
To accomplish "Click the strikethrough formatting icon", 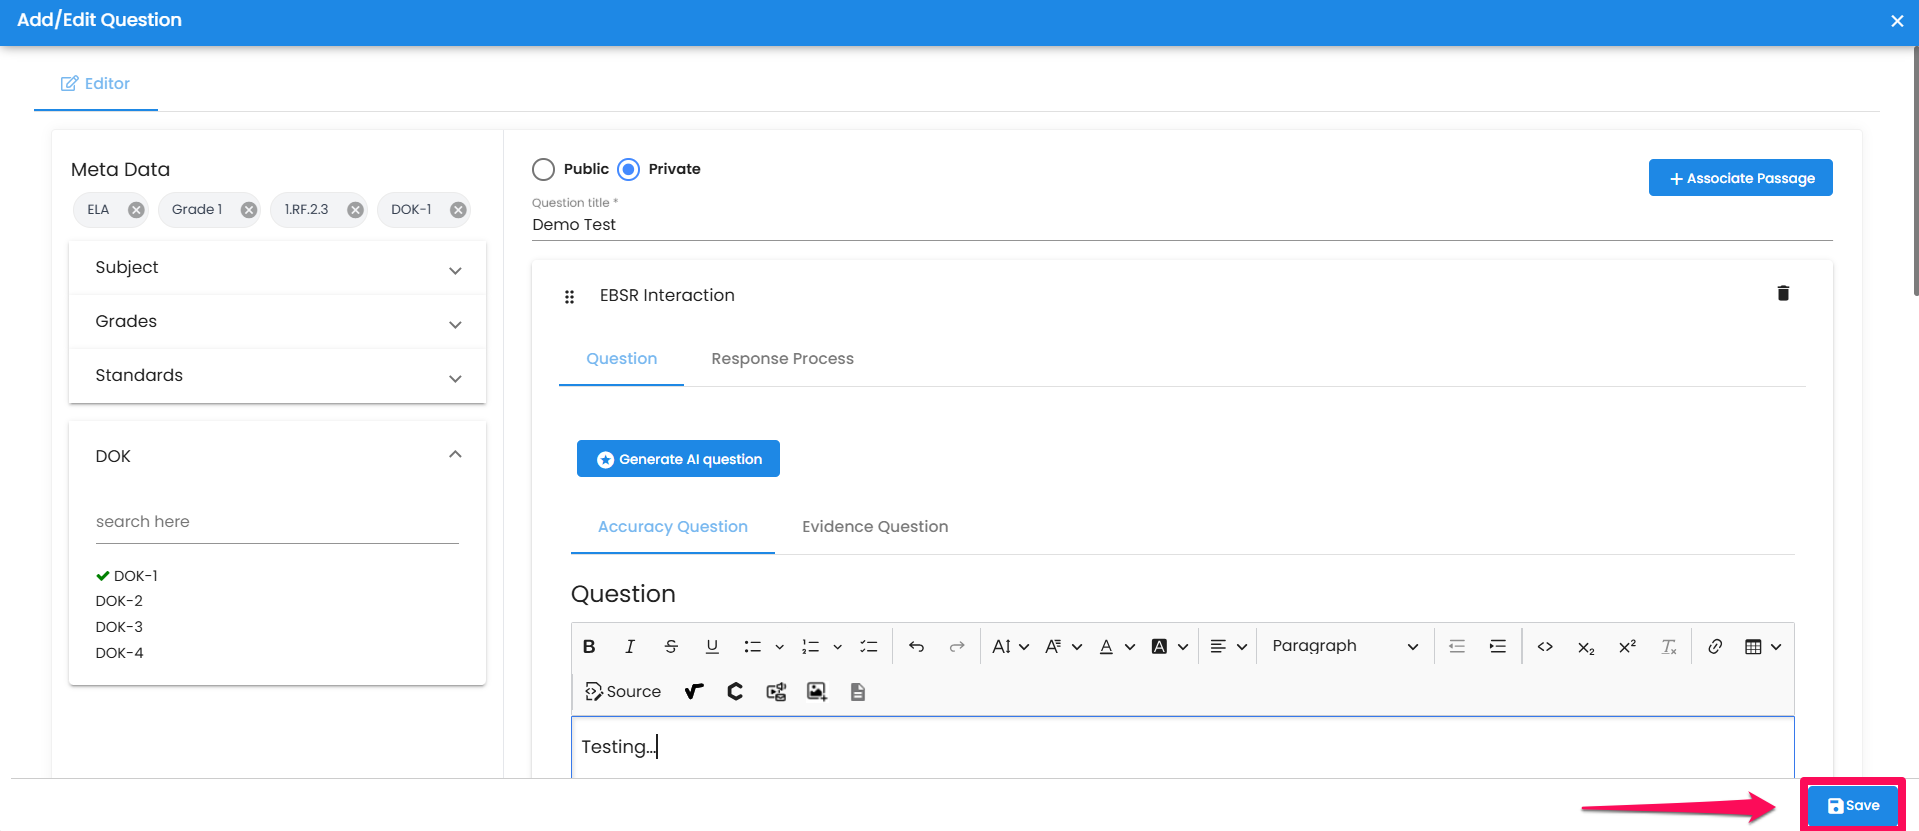I will (x=671, y=647).
